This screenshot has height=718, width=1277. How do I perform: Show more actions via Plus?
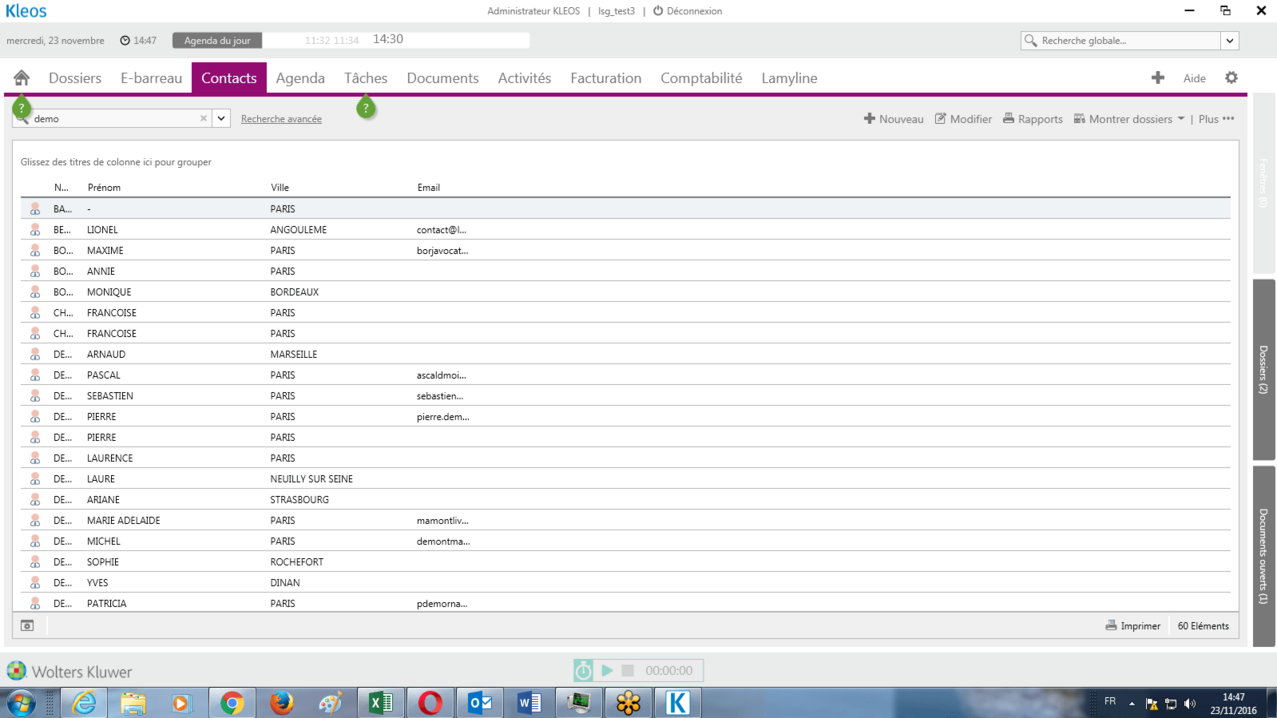(1216, 119)
